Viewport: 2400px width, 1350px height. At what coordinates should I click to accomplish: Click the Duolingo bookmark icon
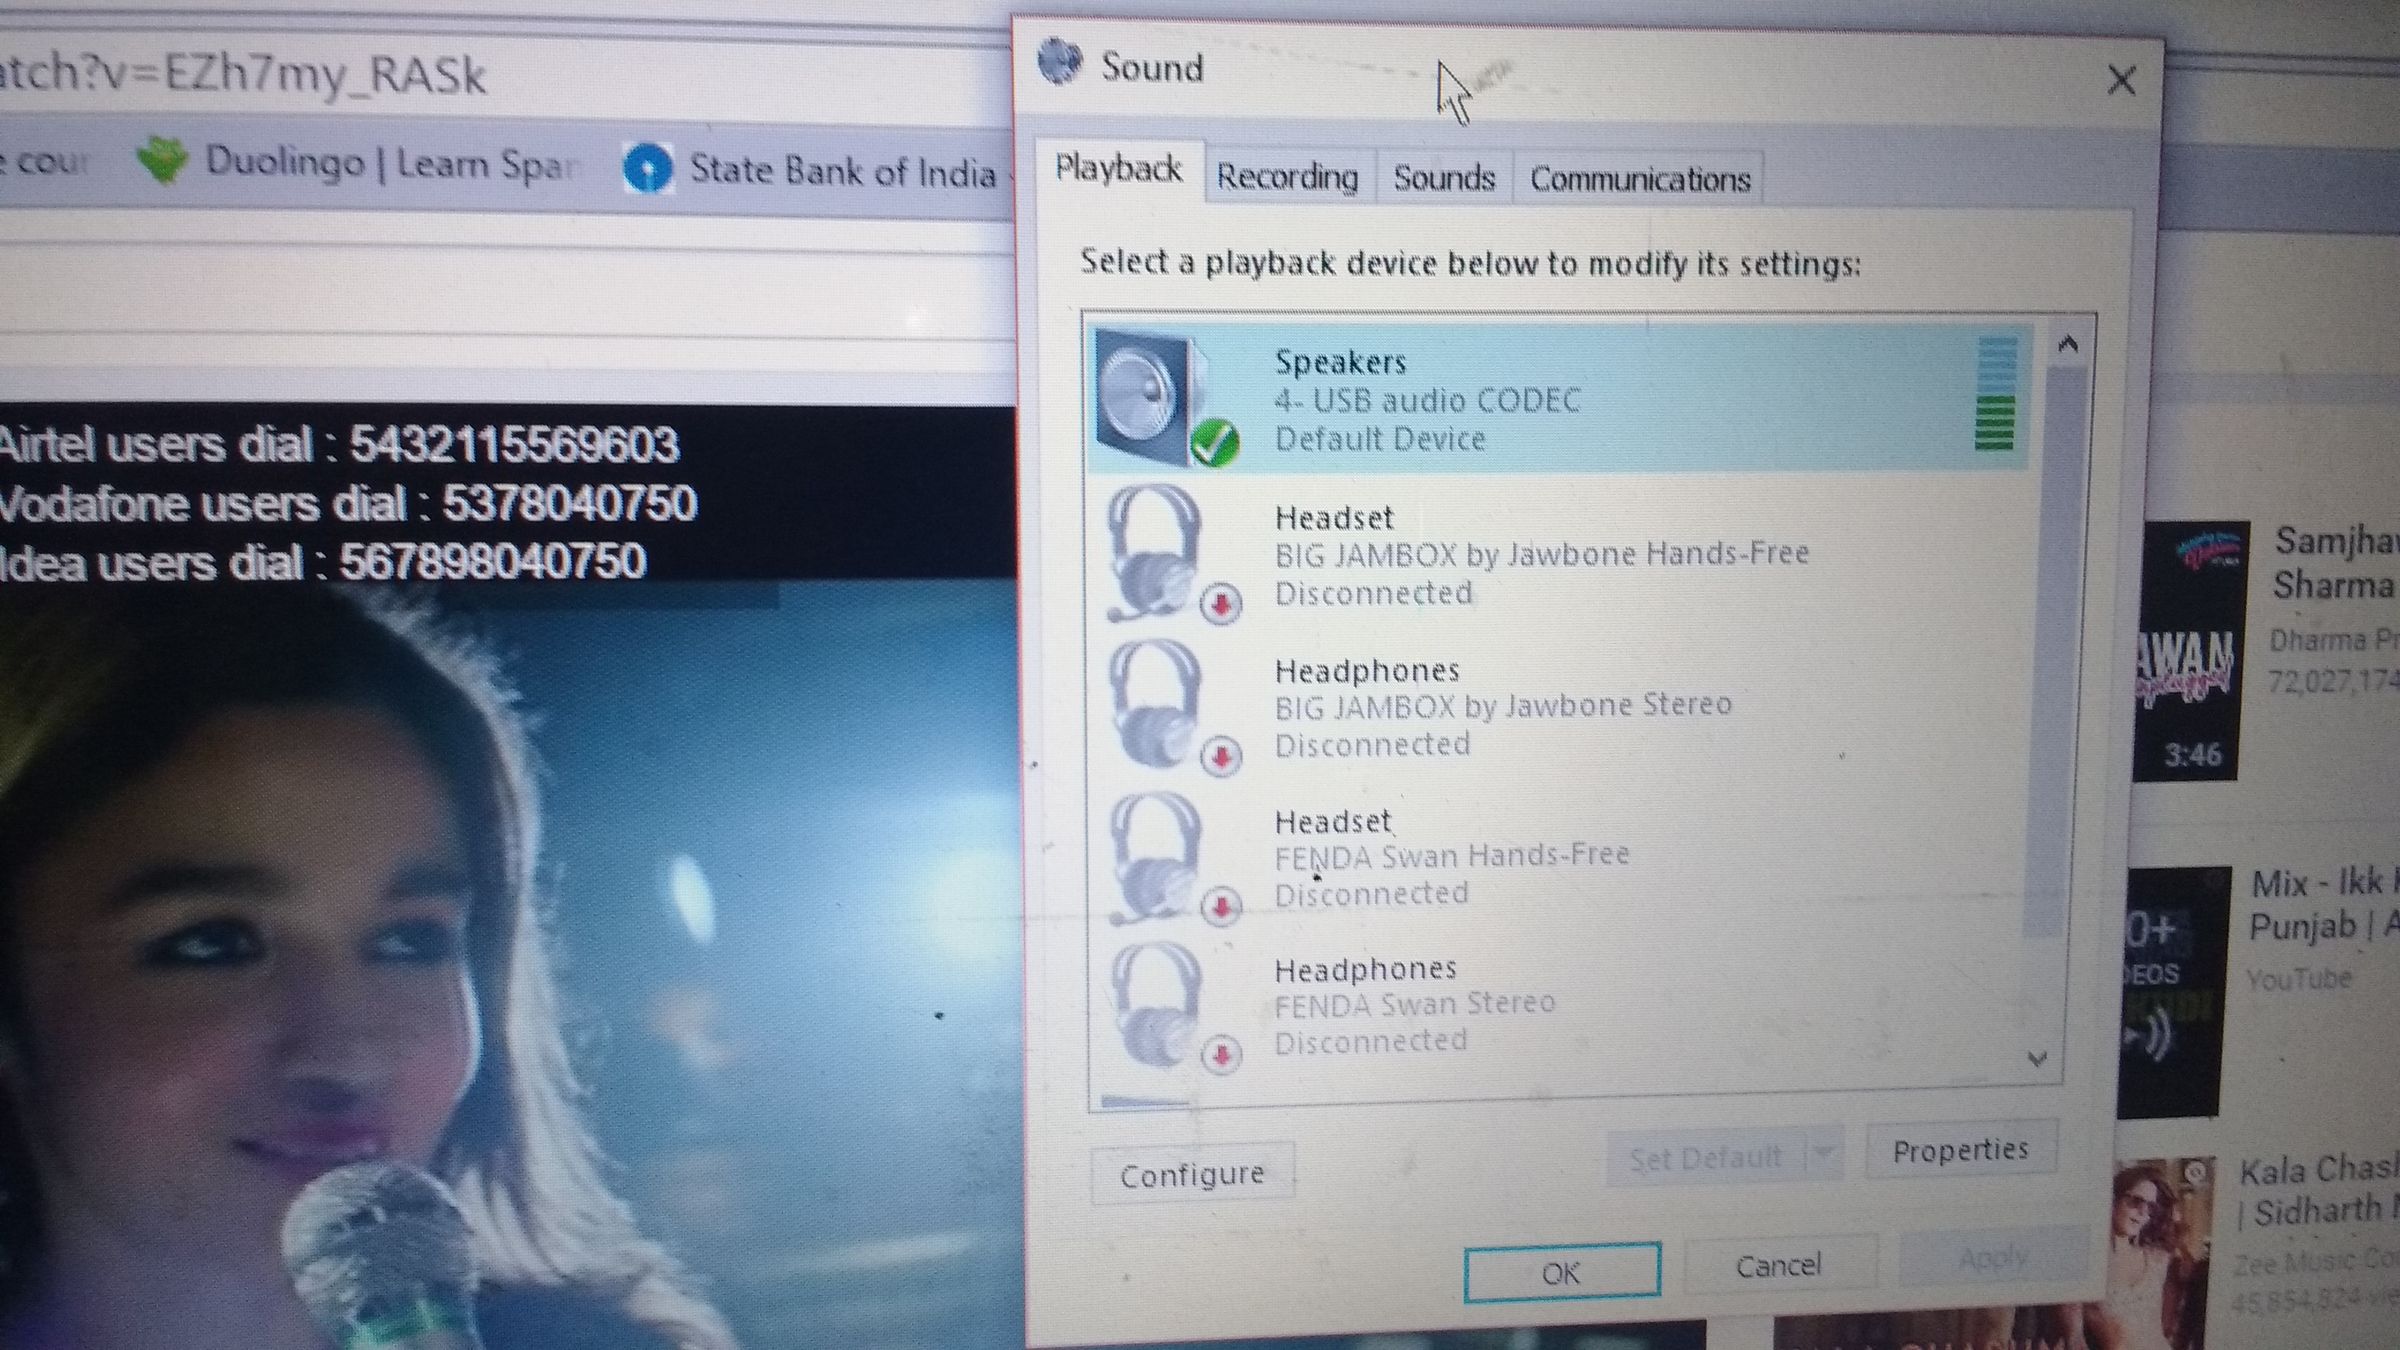162,160
